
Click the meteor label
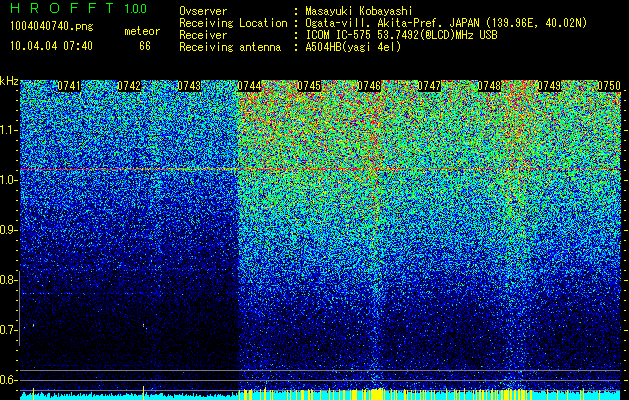(142, 31)
